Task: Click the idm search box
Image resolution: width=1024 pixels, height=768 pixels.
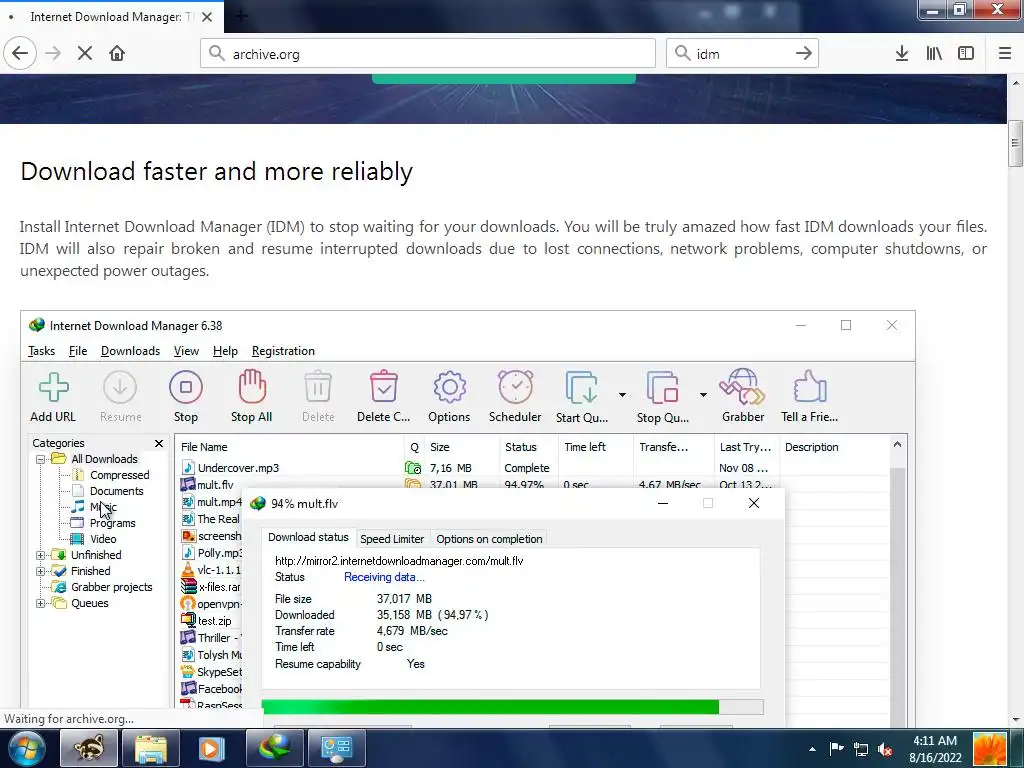Action: [742, 54]
